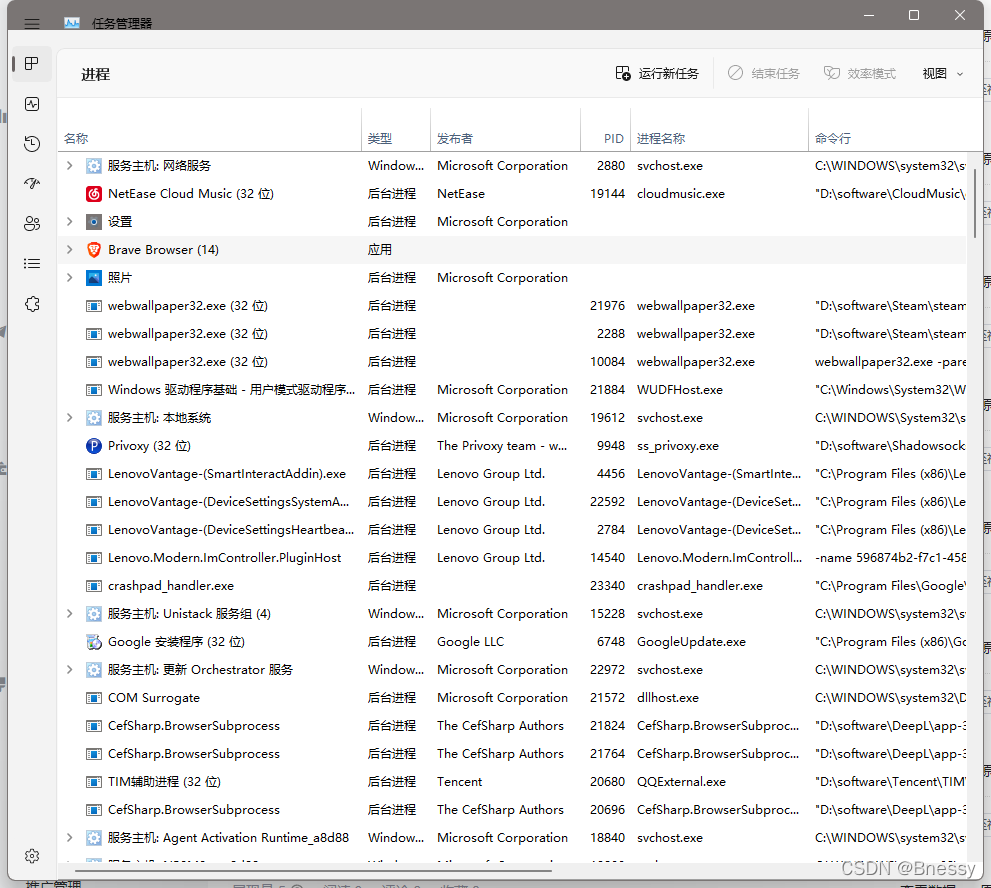991x888 pixels.
Task: Expand the 照片 process group
Action: click(70, 277)
